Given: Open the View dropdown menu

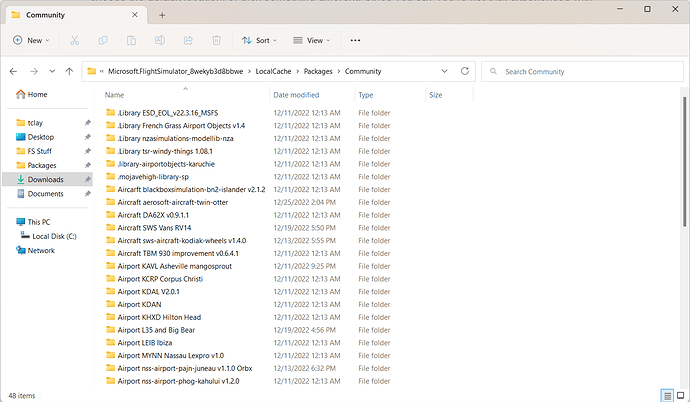Looking at the screenshot, I should pyautogui.click(x=312, y=40).
